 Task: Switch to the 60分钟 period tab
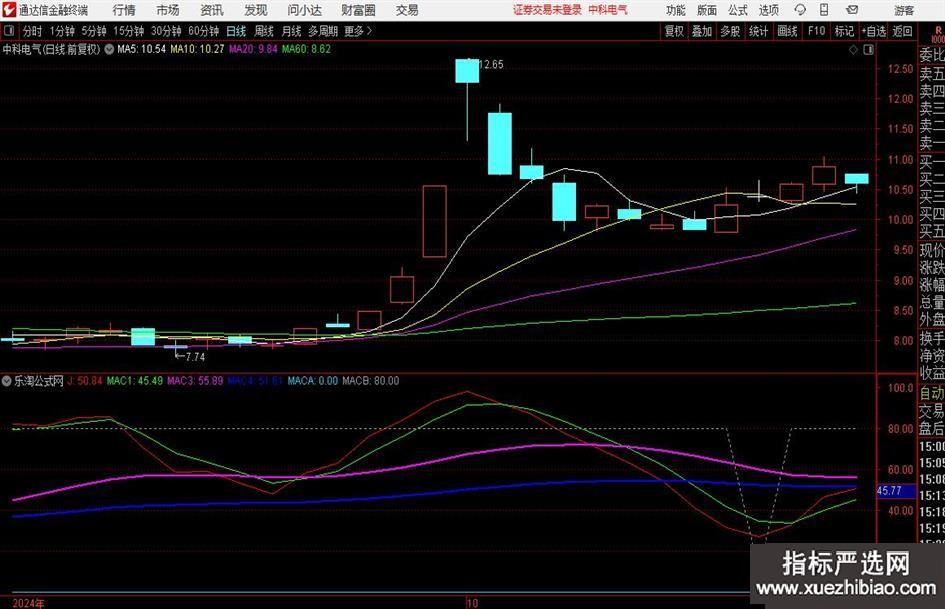point(203,31)
